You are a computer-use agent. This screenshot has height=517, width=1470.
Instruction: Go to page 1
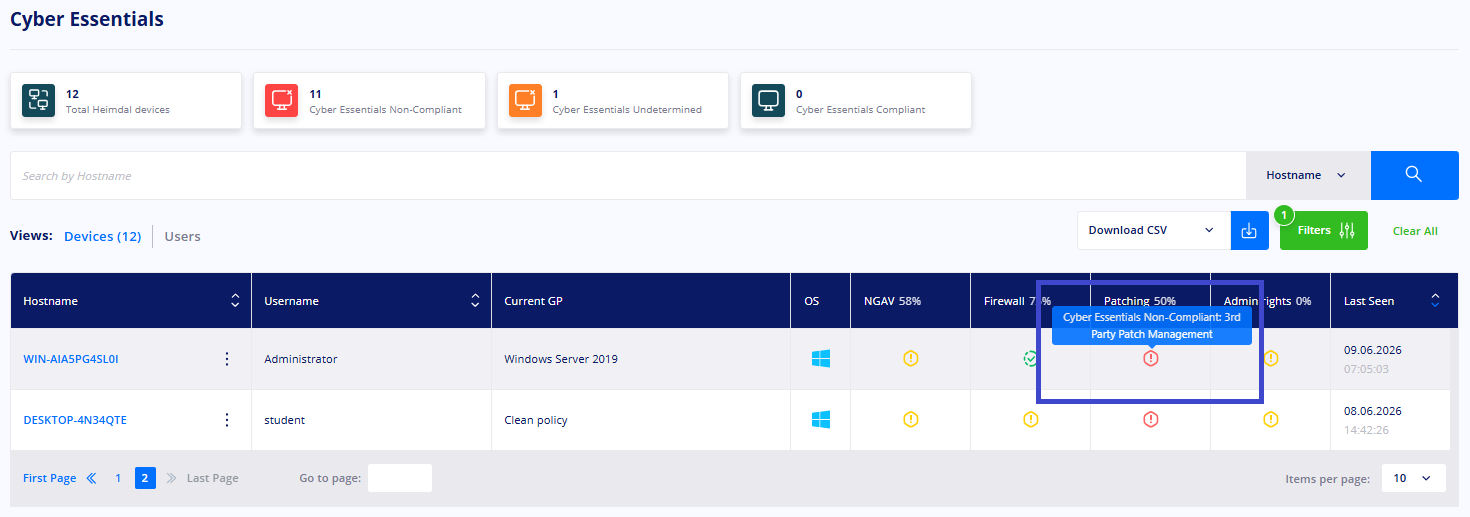tap(118, 478)
